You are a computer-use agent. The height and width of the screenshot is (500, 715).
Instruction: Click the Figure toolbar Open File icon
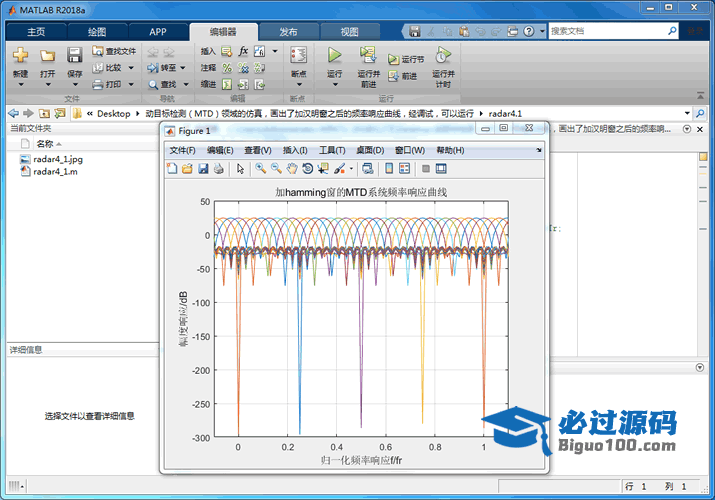187,169
